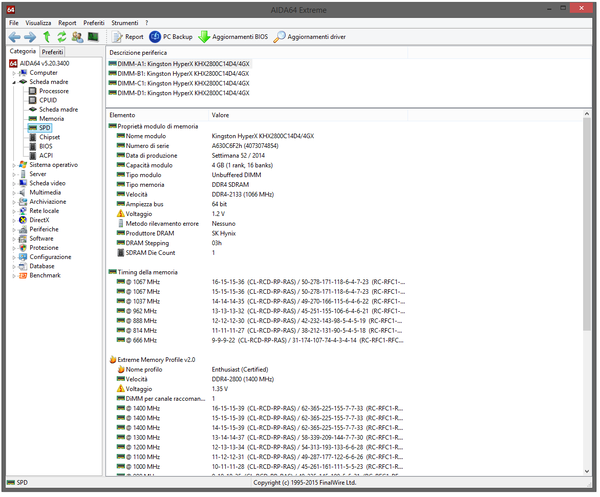
Task: Click the SPD status bar icon
Action: coord(11,483)
